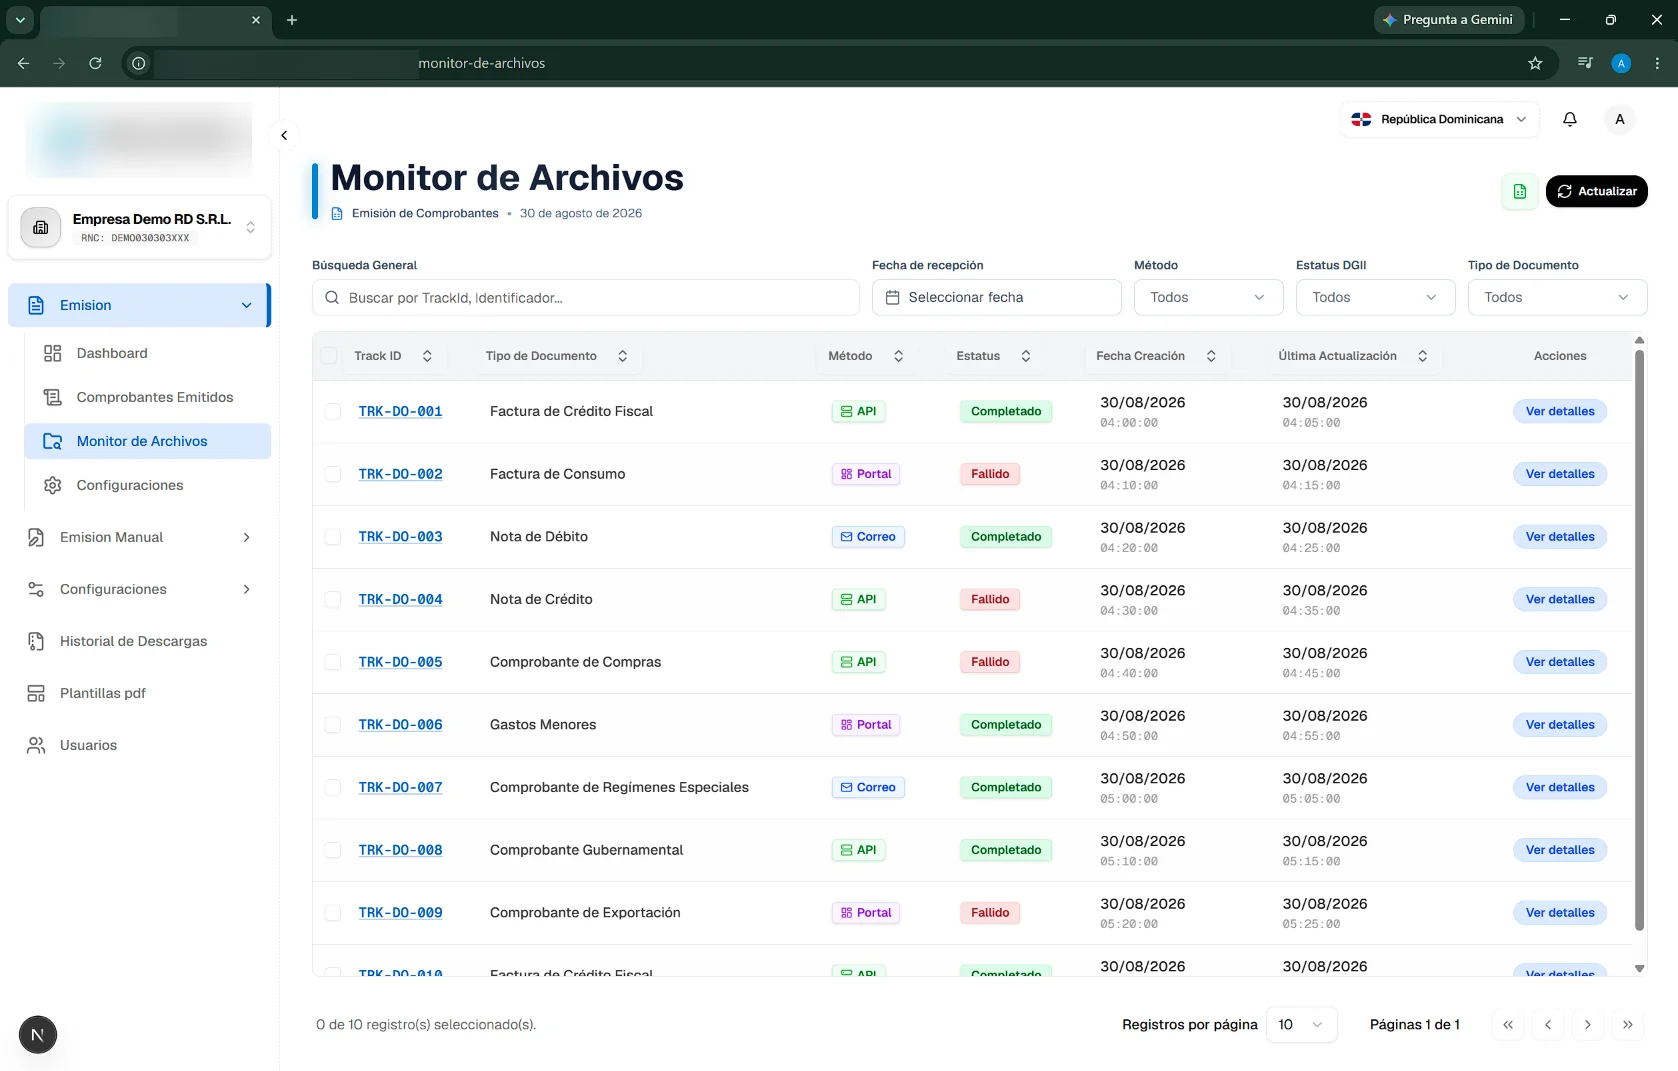Screen dimensions: 1678x1071
Task: Click the Buscar por TrackId search field
Action: coord(586,298)
